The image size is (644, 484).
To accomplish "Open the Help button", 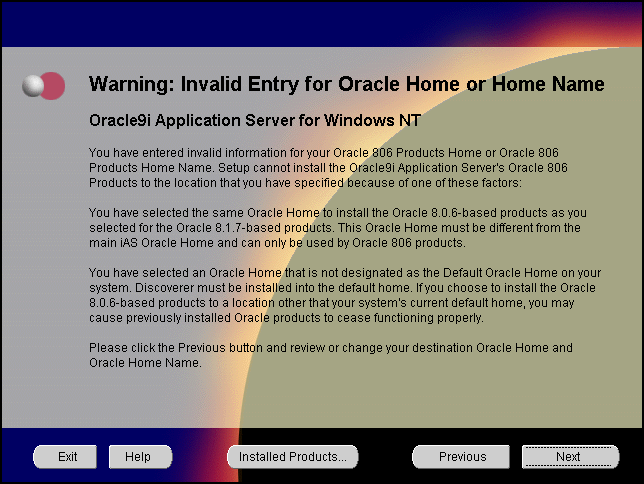I will click(x=140, y=456).
